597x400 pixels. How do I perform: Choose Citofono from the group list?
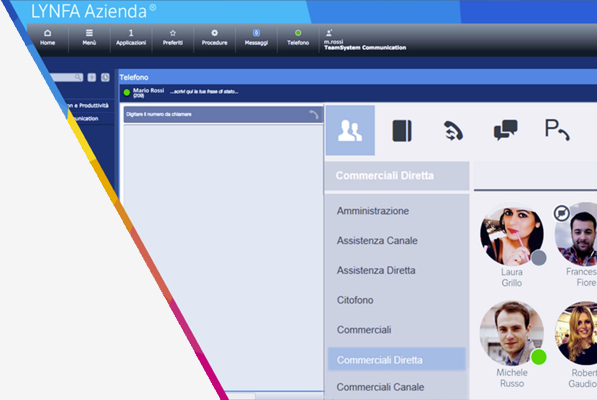355,300
